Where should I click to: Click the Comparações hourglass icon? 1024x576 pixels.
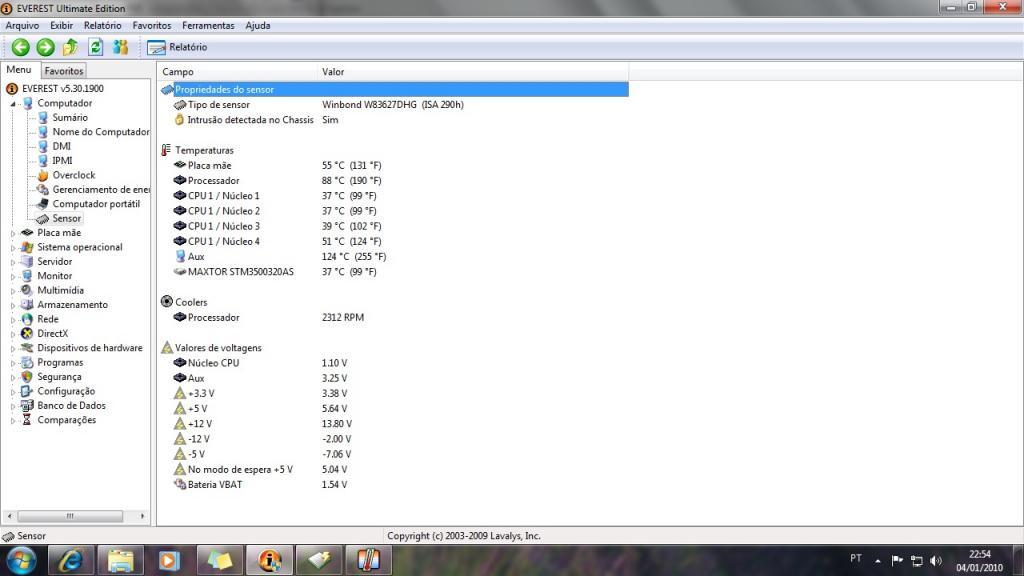(27, 420)
